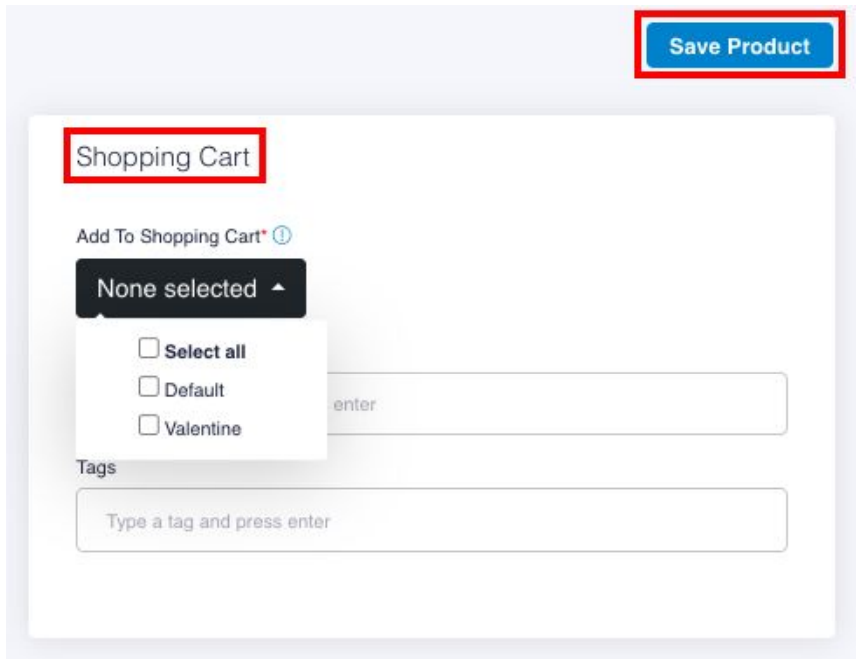Click empty white card area below Tags field

pos(432,595)
